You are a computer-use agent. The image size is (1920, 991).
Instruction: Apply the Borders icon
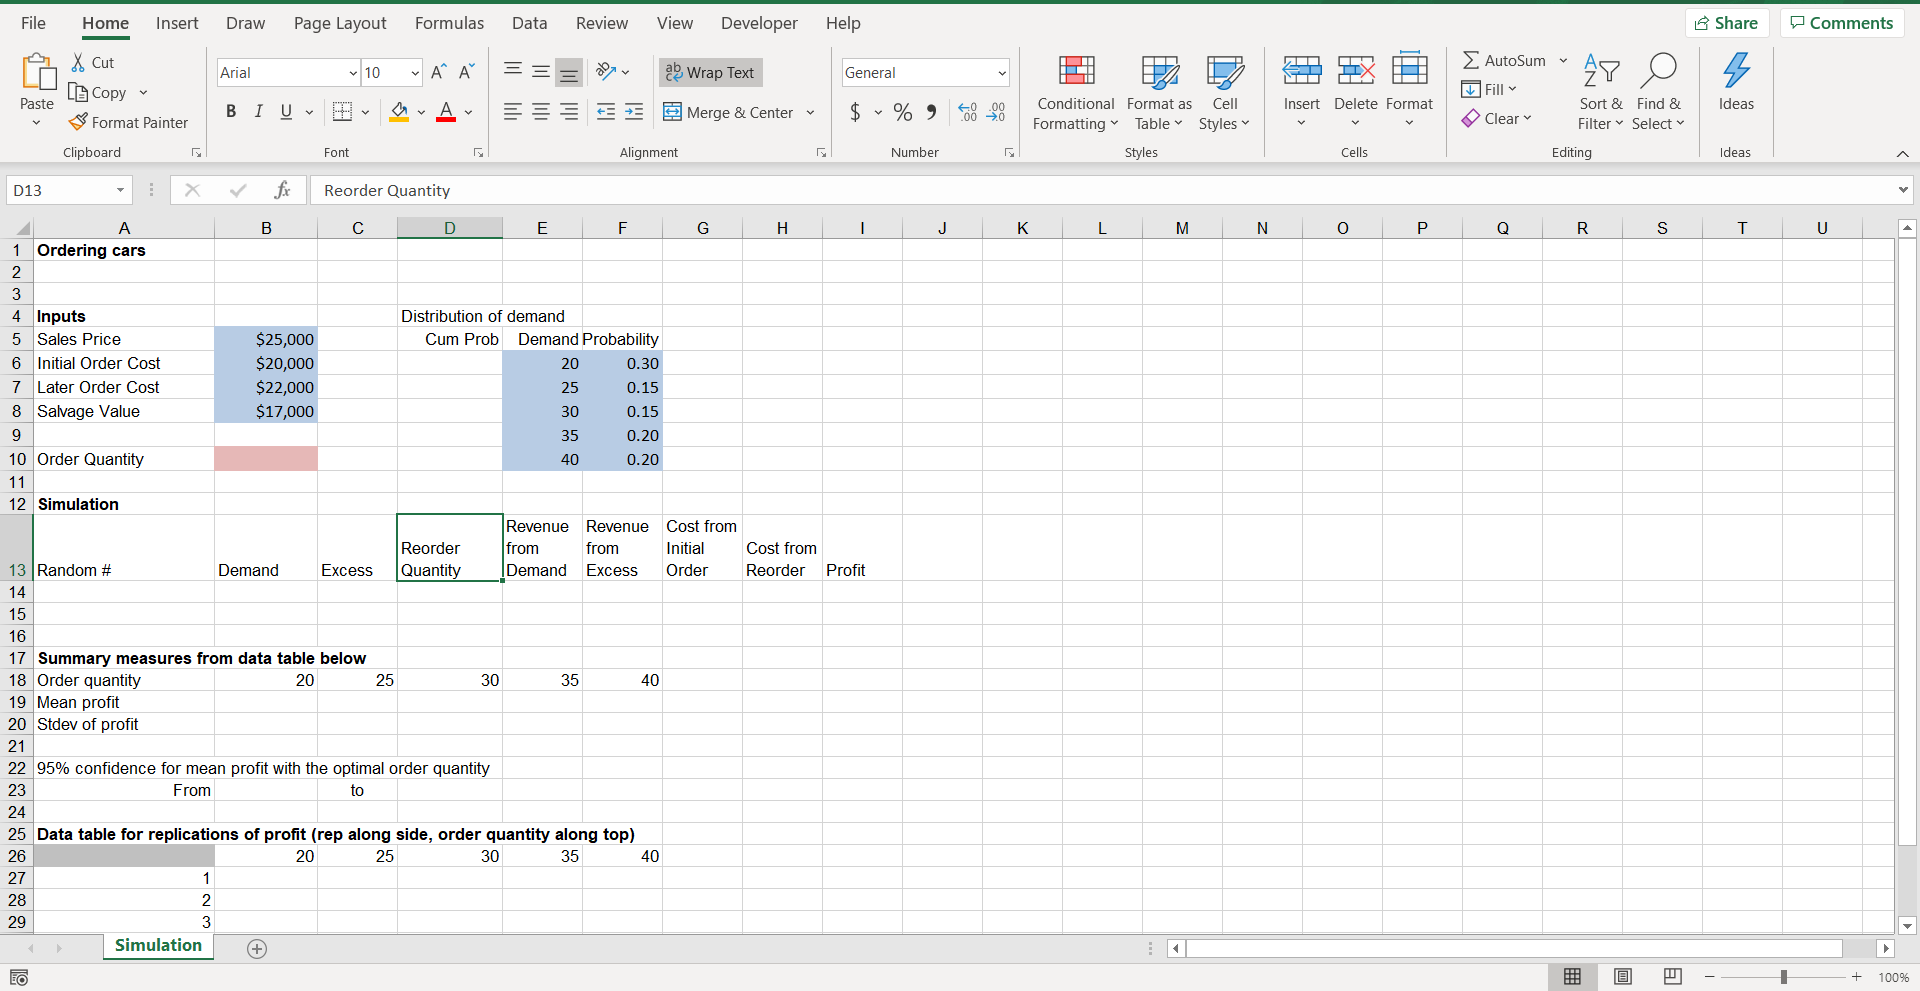pos(342,112)
